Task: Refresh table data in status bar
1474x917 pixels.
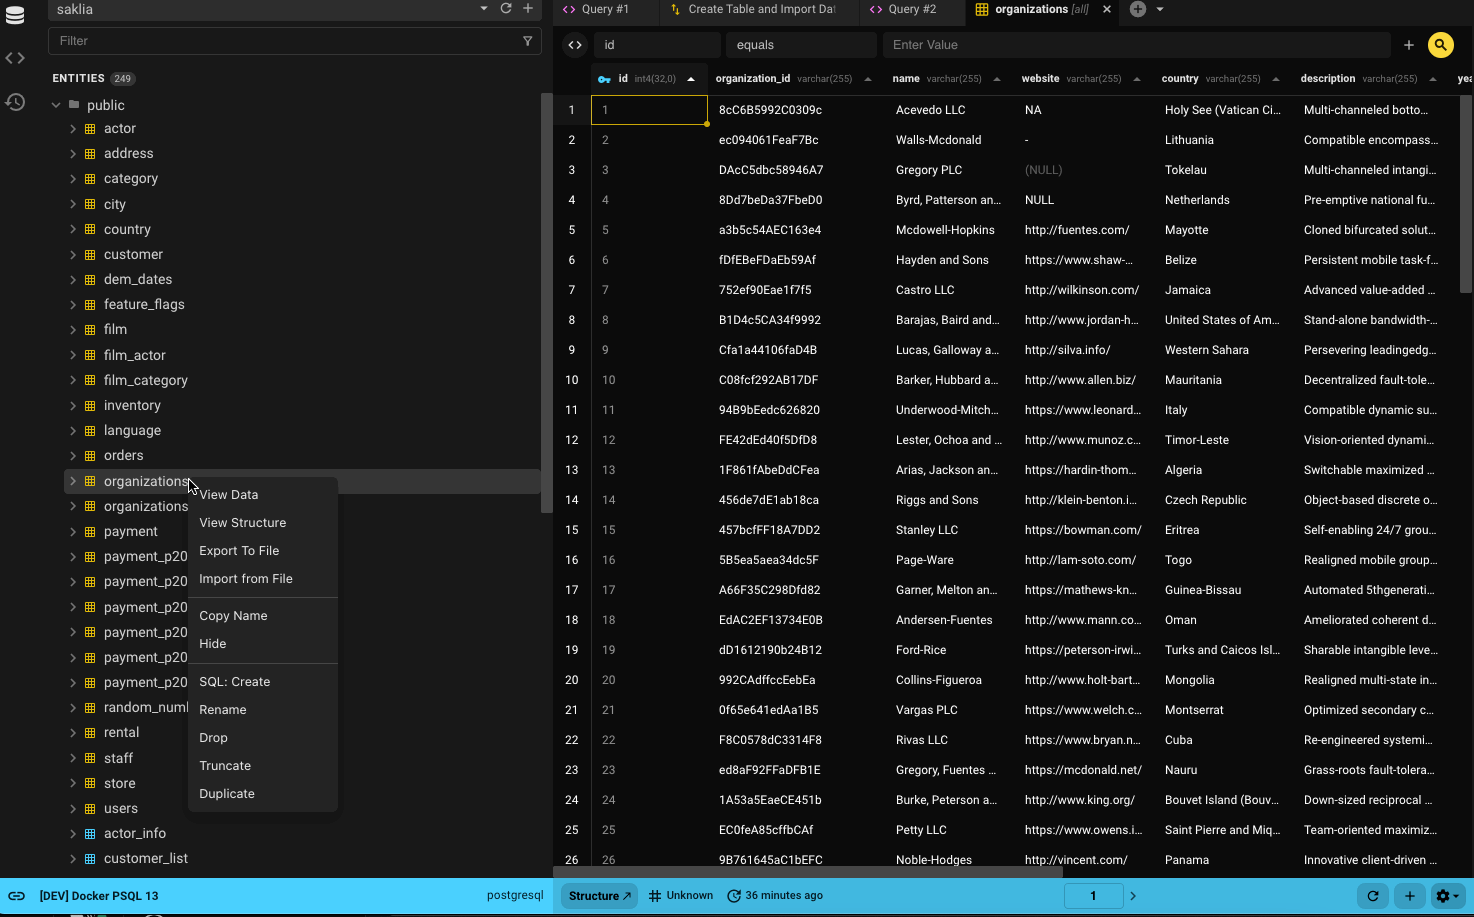Action: (x=1373, y=896)
